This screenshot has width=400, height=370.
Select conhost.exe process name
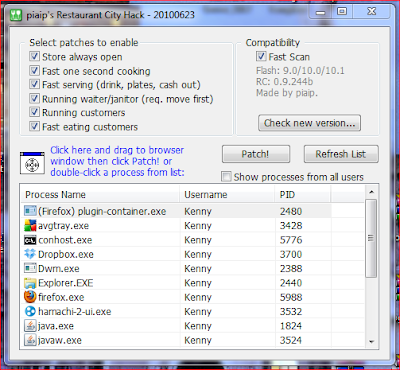[65, 240]
